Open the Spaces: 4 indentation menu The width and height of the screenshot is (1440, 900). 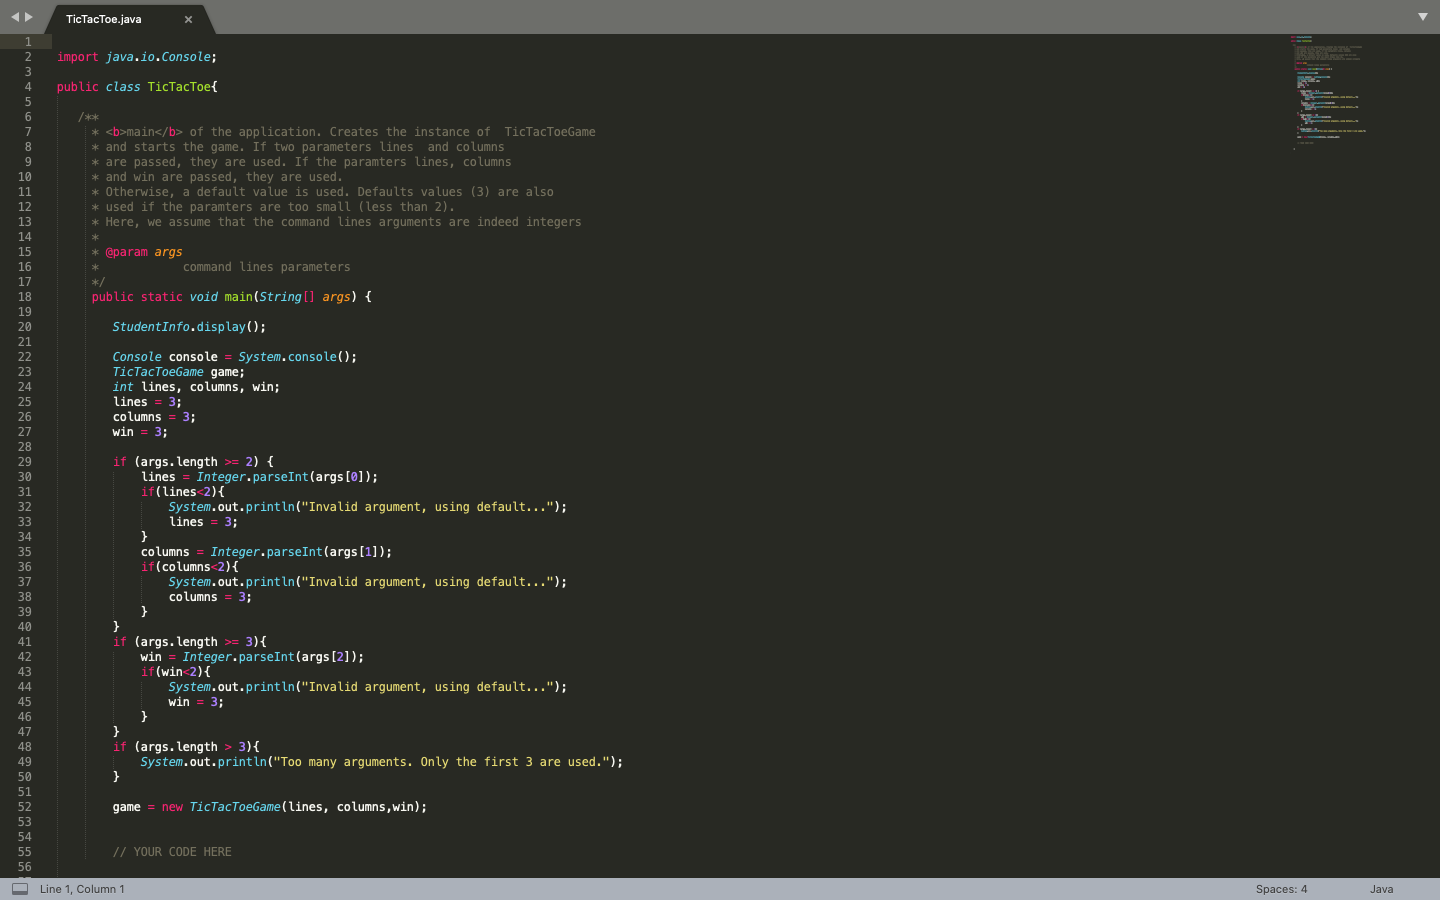click(x=1281, y=889)
